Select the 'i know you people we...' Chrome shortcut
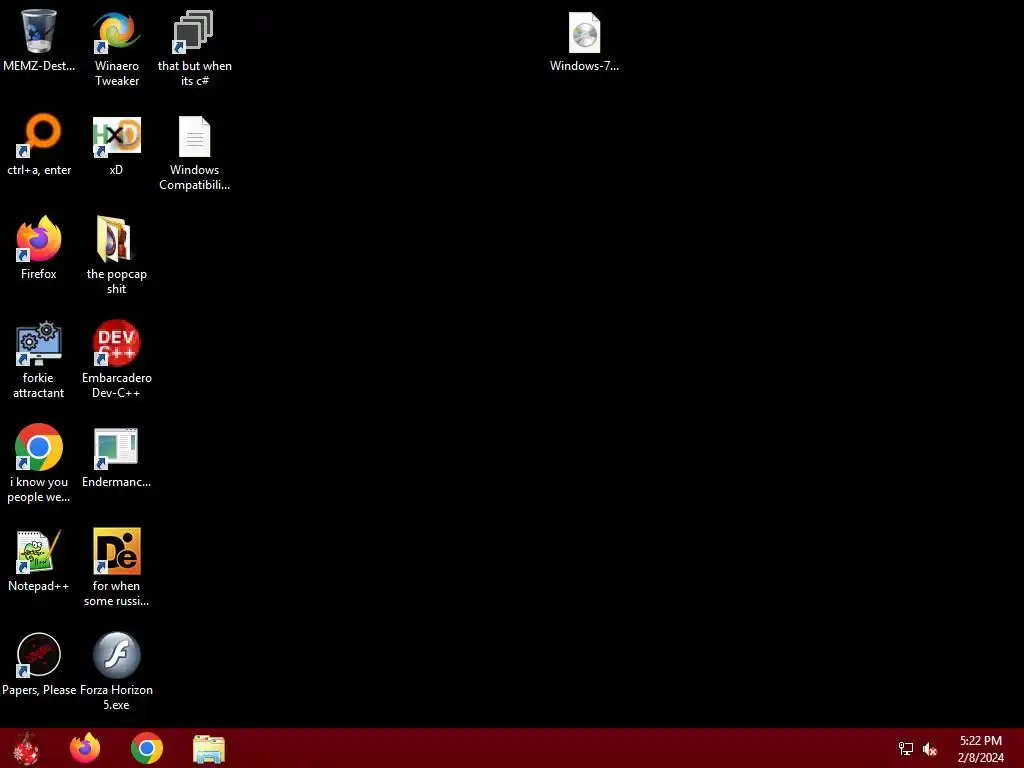This screenshot has height=768, width=1024. (39, 447)
